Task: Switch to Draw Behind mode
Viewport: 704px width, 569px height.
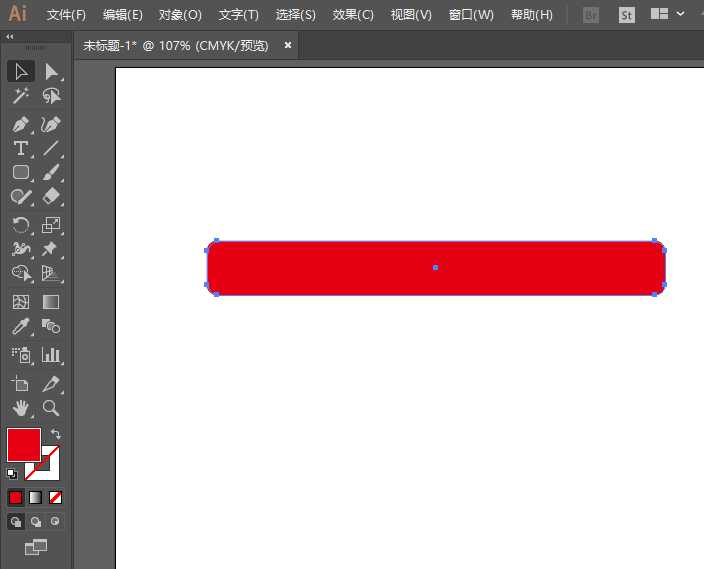Action: point(36,521)
